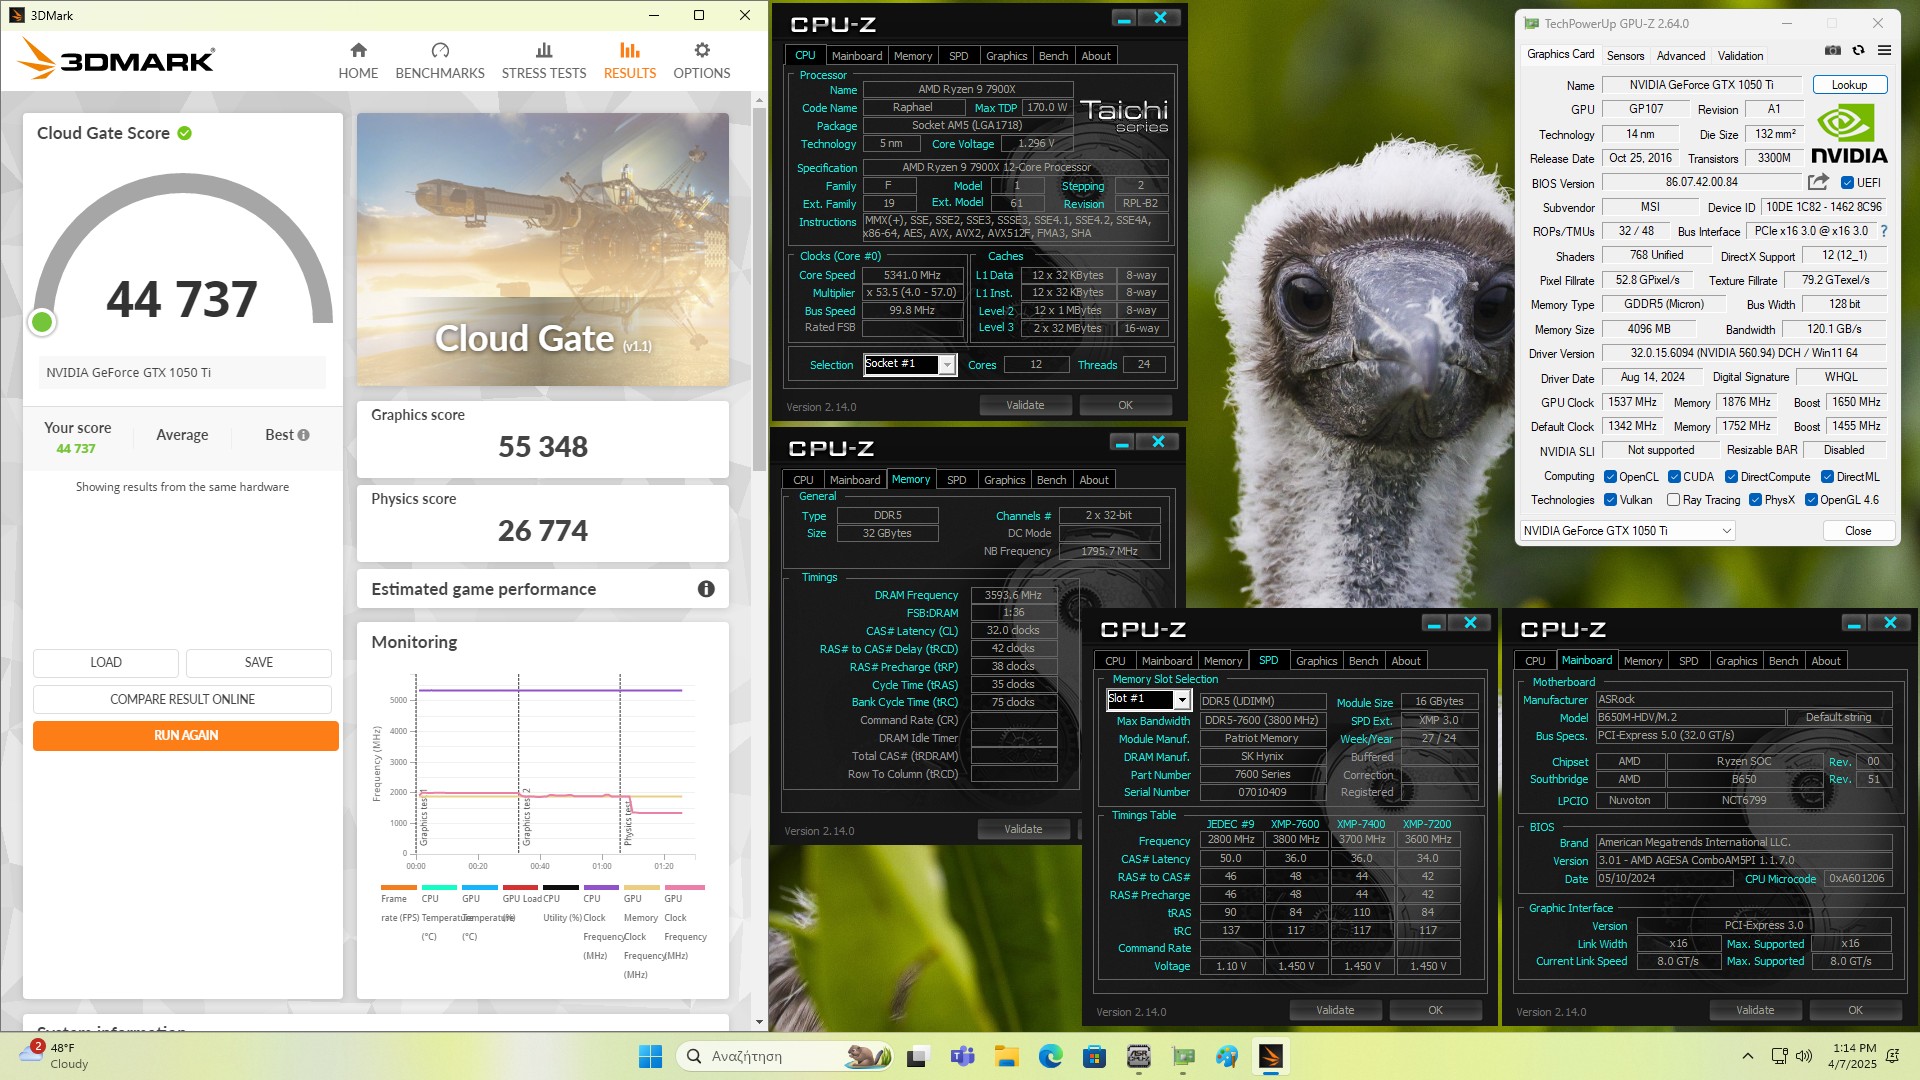
Task: Click the NVIDIA logo in GPU-Z
Action: click(1850, 135)
